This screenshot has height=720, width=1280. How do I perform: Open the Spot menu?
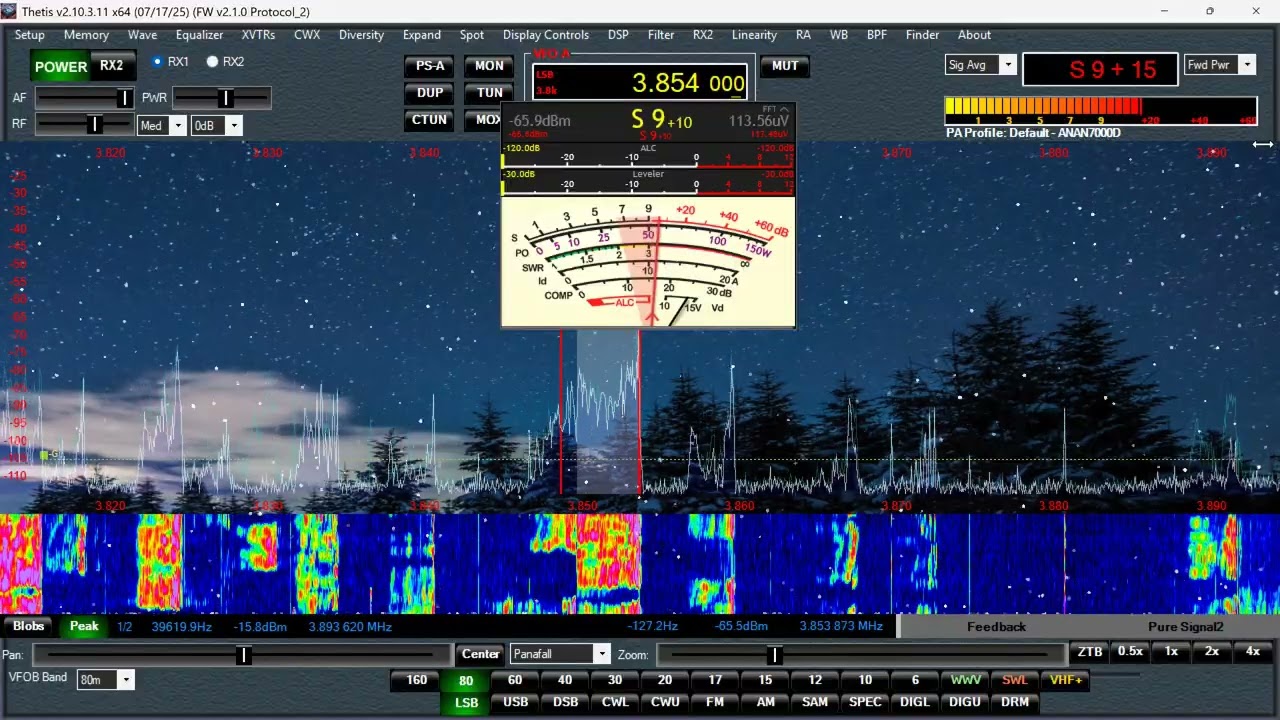point(472,35)
